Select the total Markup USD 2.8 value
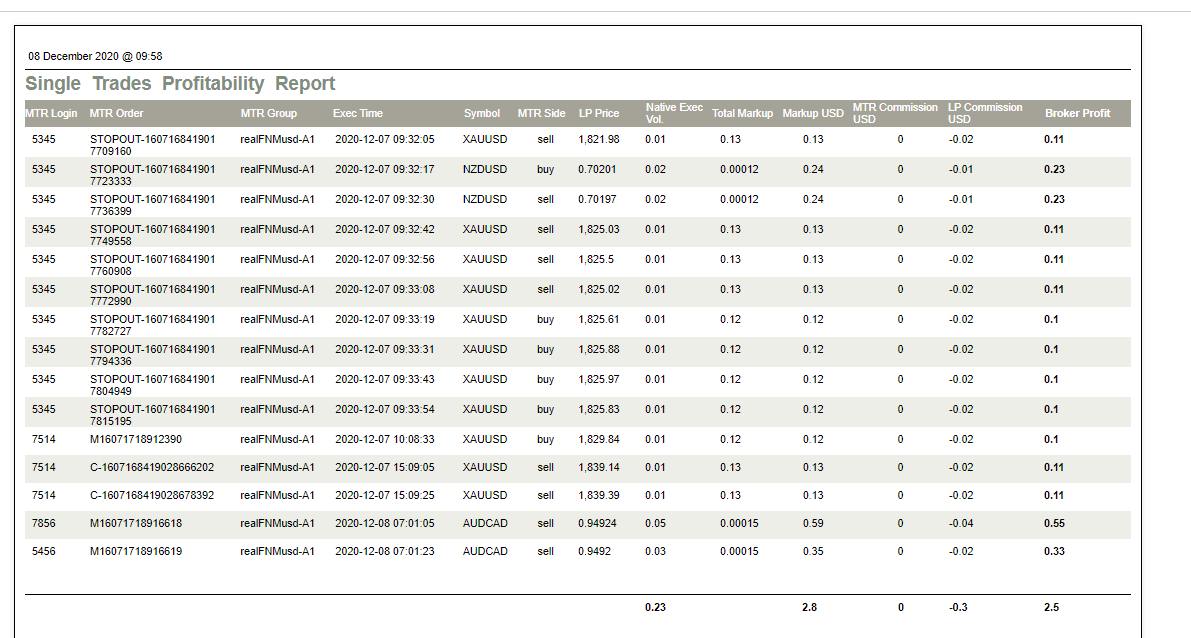The width and height of the screenshot is (1191, 638). (809, 607)
